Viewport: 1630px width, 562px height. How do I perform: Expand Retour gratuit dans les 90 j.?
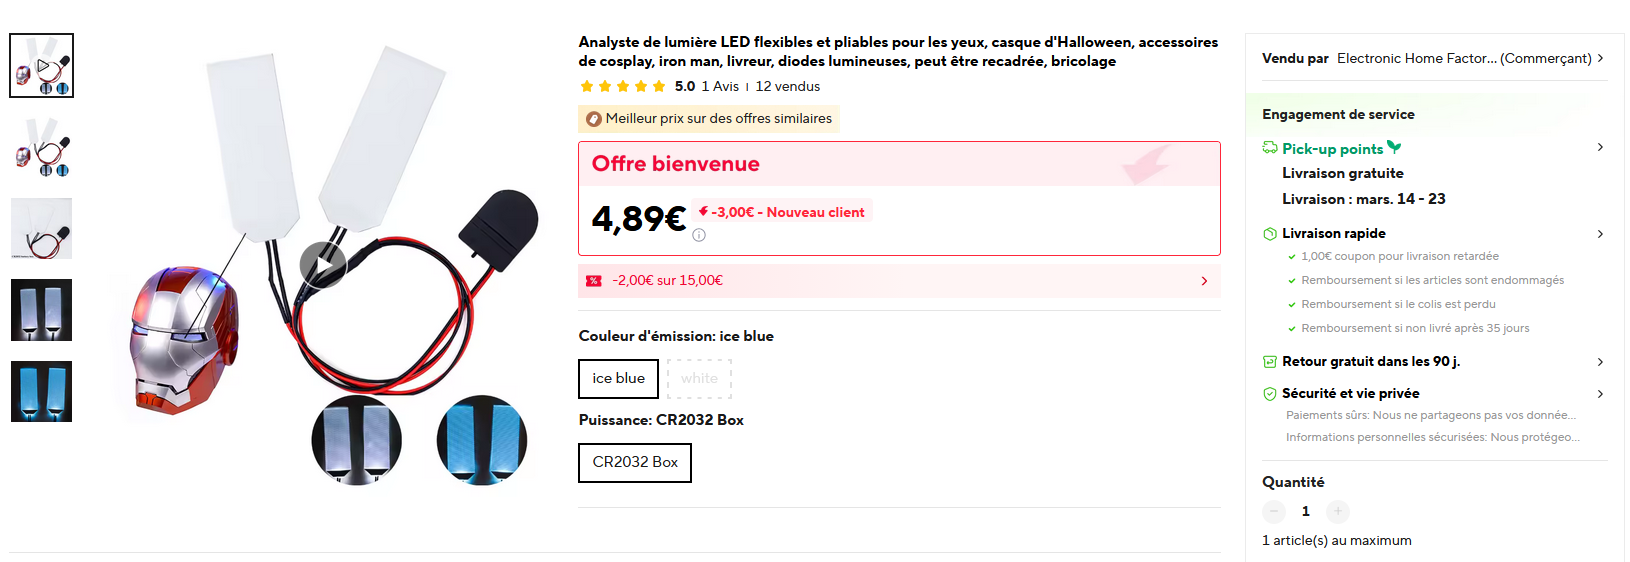tap(1600, 361)
